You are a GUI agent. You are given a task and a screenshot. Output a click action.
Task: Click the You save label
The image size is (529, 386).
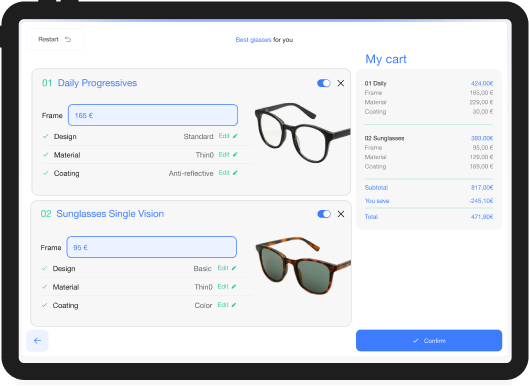click(x=377, y=201)
